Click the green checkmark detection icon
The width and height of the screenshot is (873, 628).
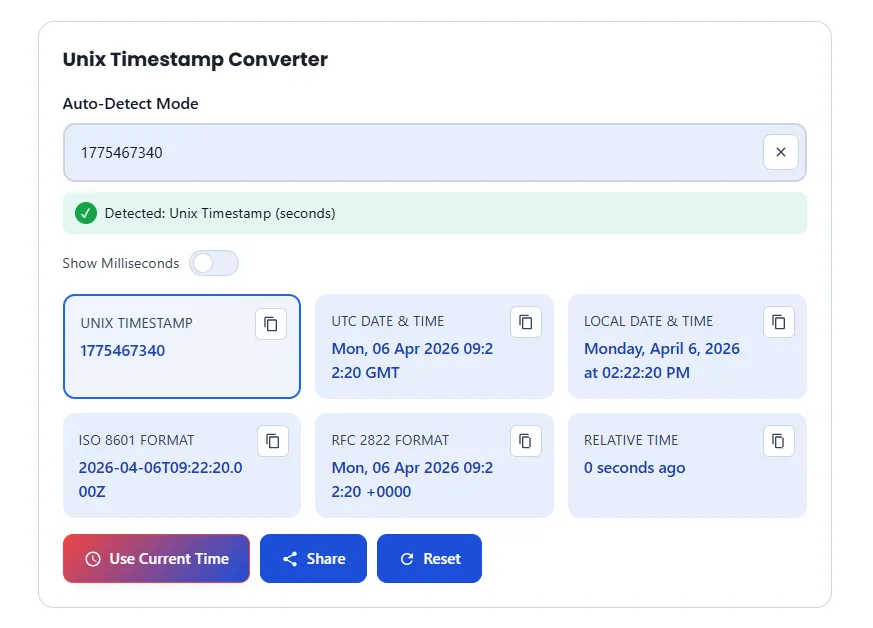point(86,213)
